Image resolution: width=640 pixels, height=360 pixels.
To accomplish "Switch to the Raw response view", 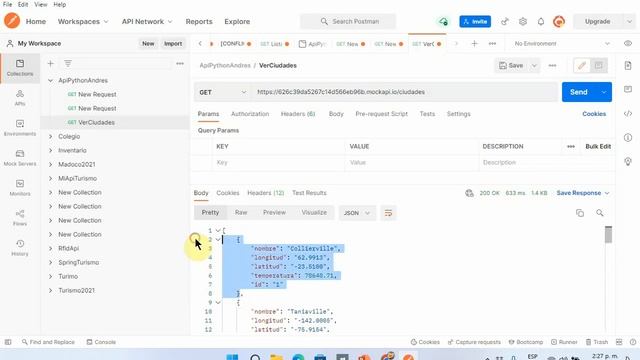I will [x=241, y=212].
